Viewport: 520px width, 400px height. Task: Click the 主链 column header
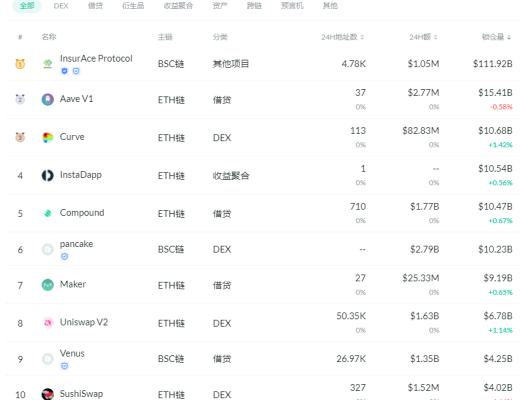coord(165,37)
